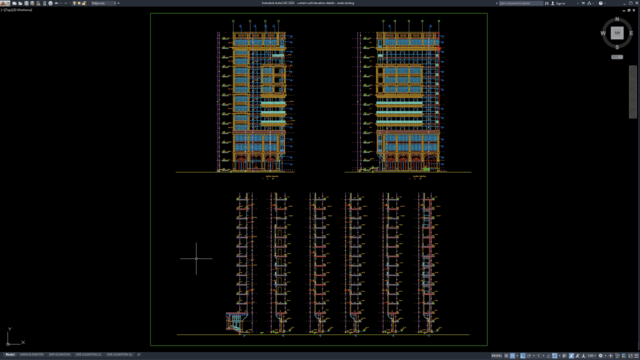
Task: Click the Save icon in quick access toolbar
Action: pos(26,3)
